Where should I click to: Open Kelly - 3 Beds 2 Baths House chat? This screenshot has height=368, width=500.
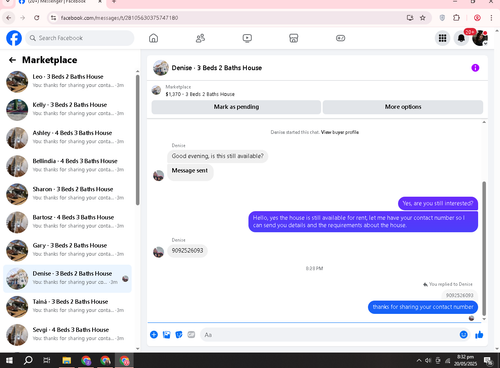[x=68, y=110]
